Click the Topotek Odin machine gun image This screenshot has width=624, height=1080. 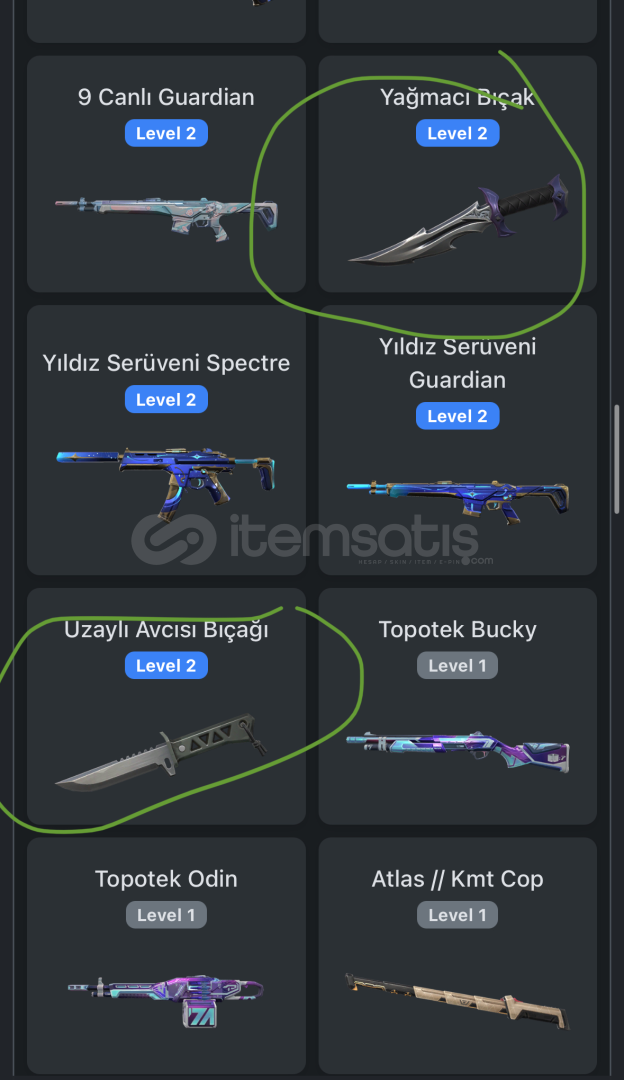tap(166, 1000)
